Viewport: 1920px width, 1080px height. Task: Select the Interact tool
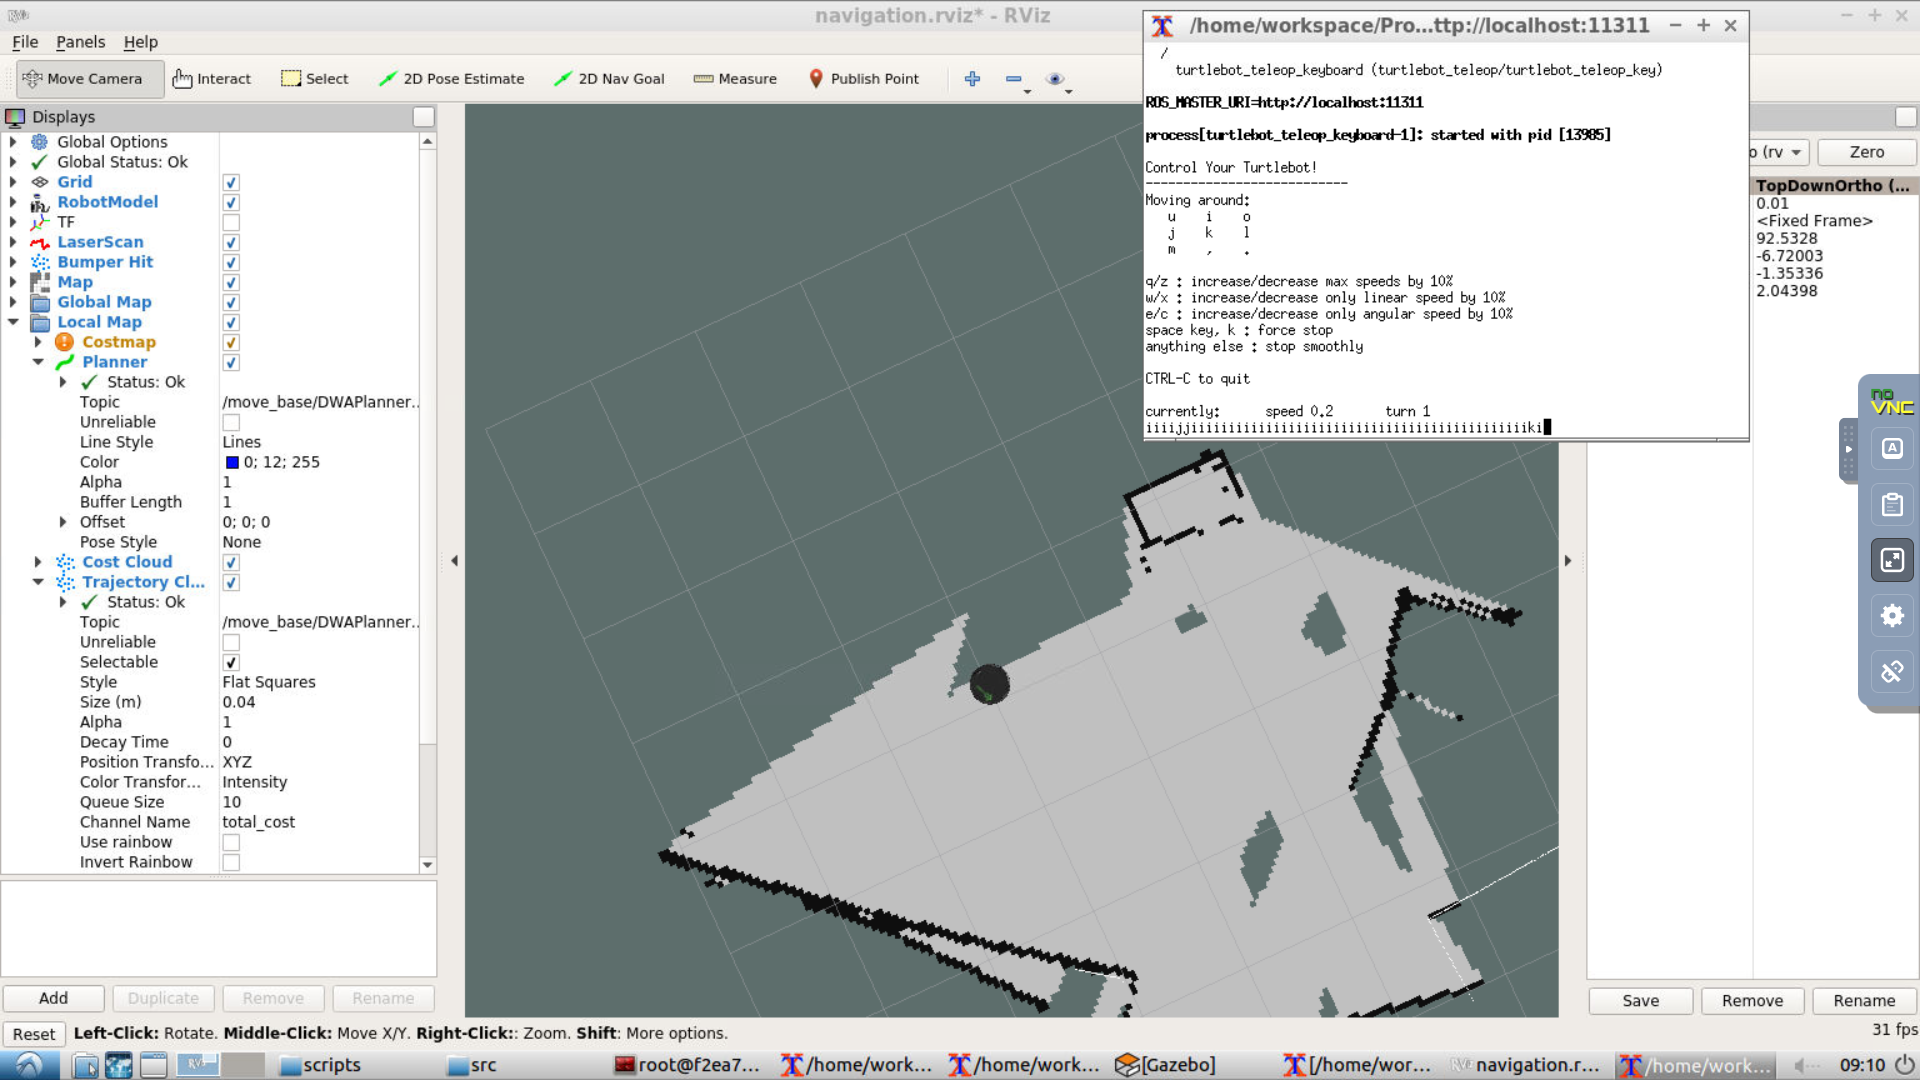click(x=211, y=78)
